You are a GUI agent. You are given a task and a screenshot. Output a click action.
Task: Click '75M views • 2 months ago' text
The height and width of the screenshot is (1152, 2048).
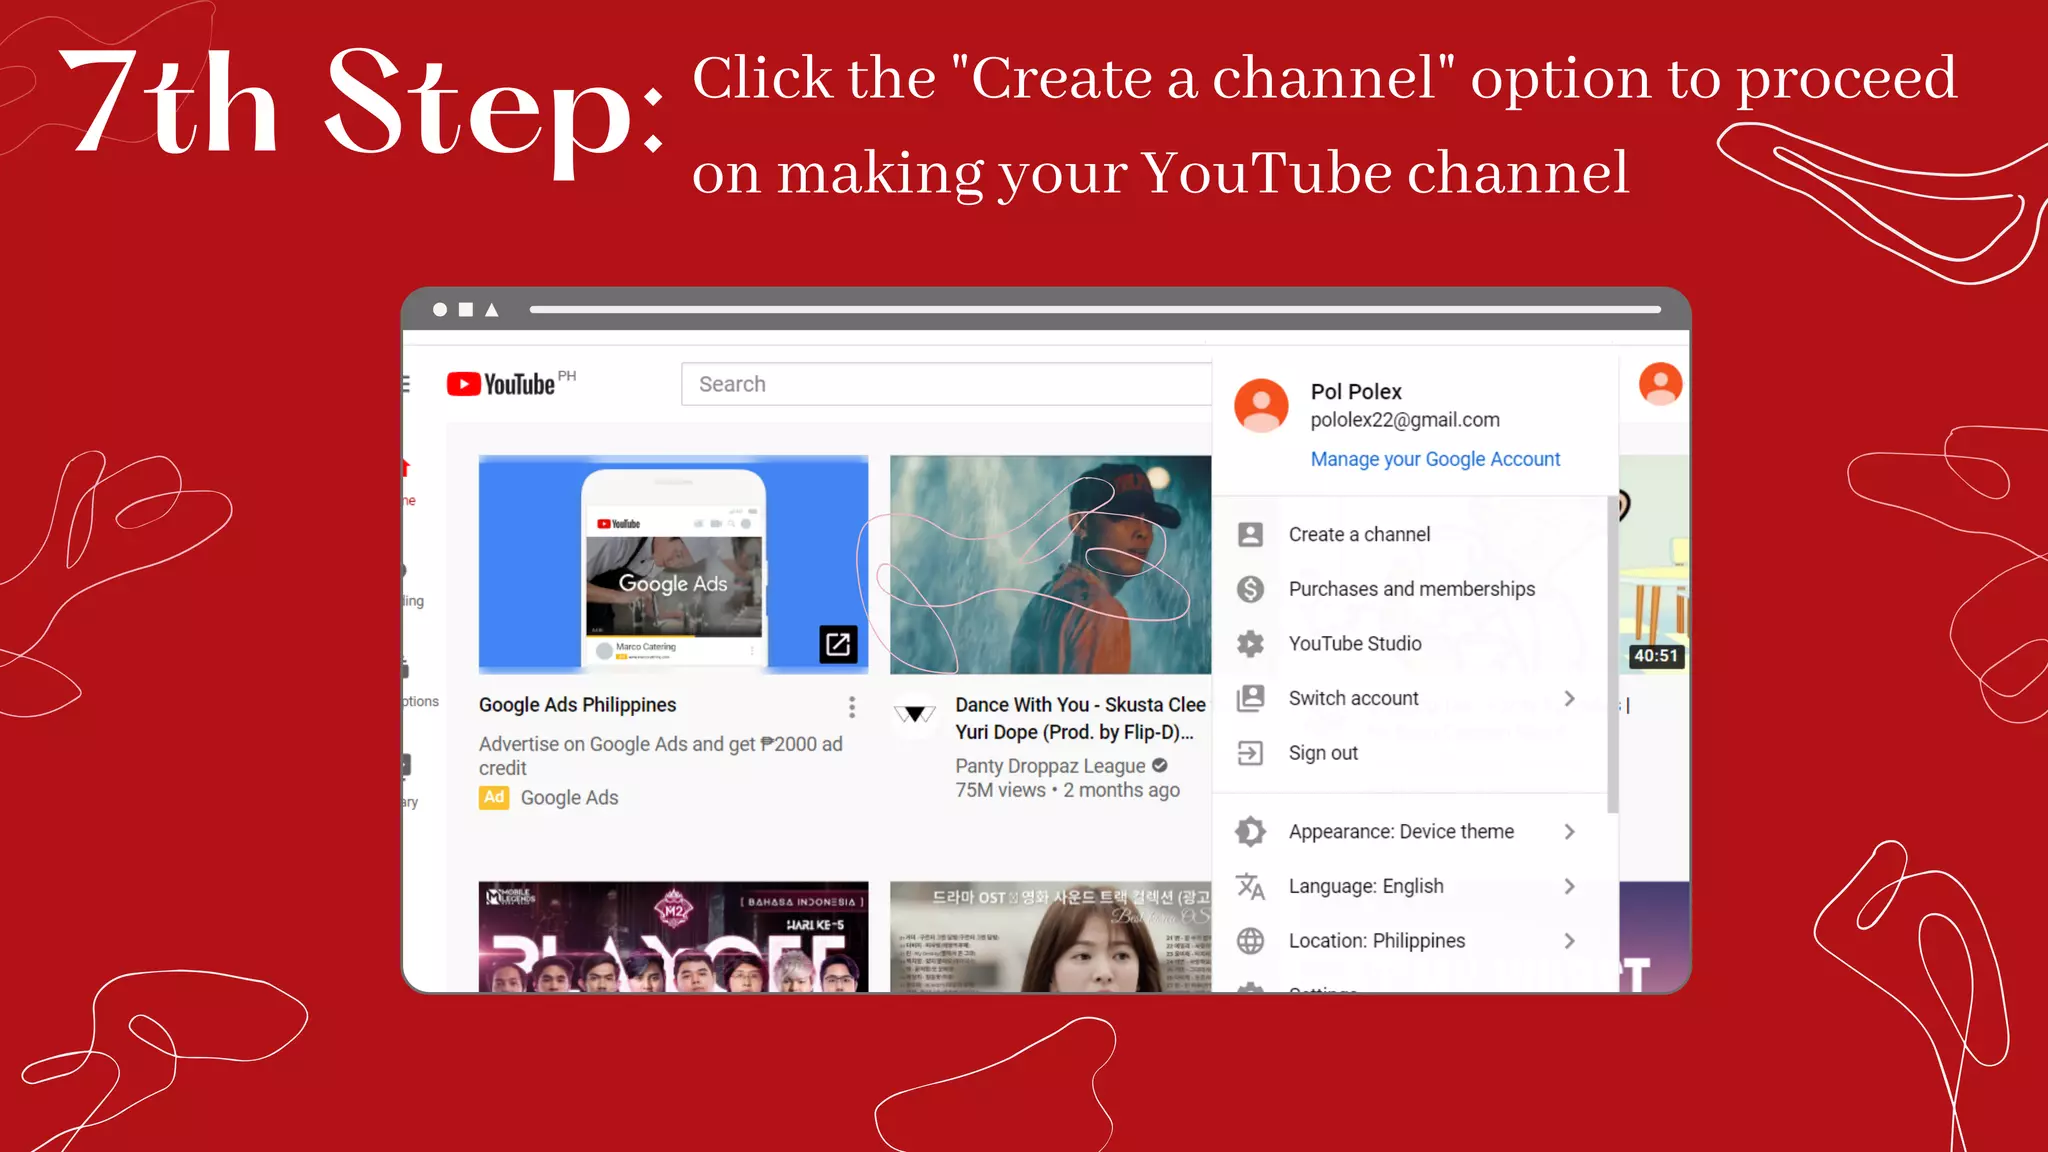click(x=1067, y=790)
